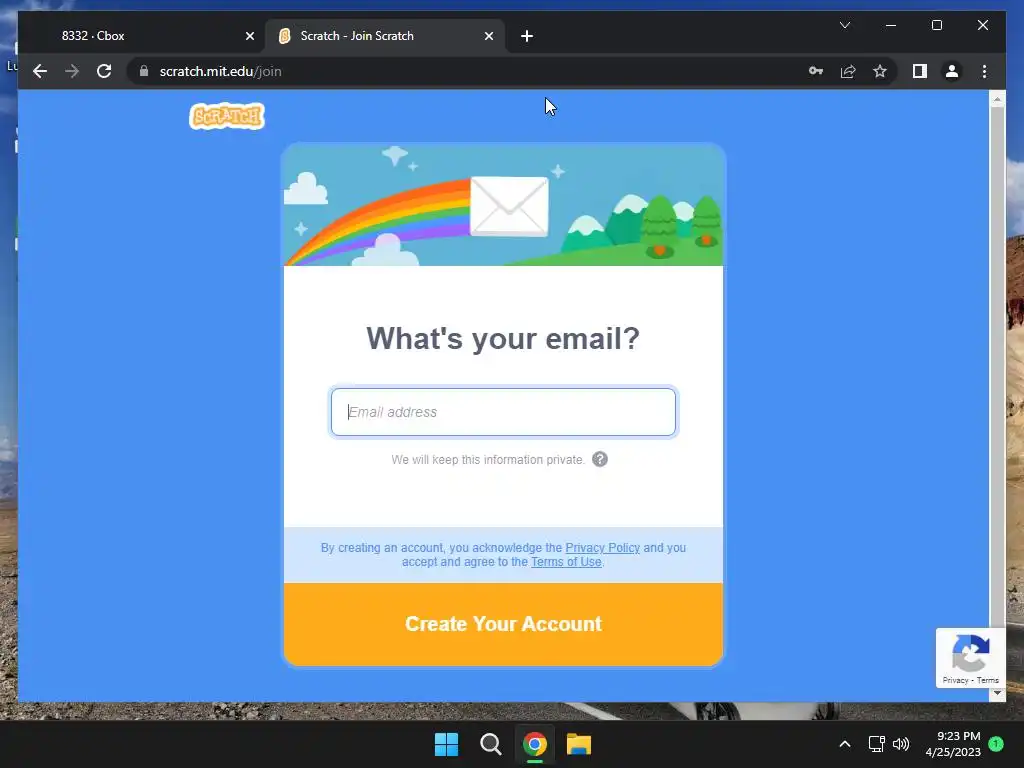Close the Scratch Join Scratch tab
The image size is (1024, 768).
(488, 36)
